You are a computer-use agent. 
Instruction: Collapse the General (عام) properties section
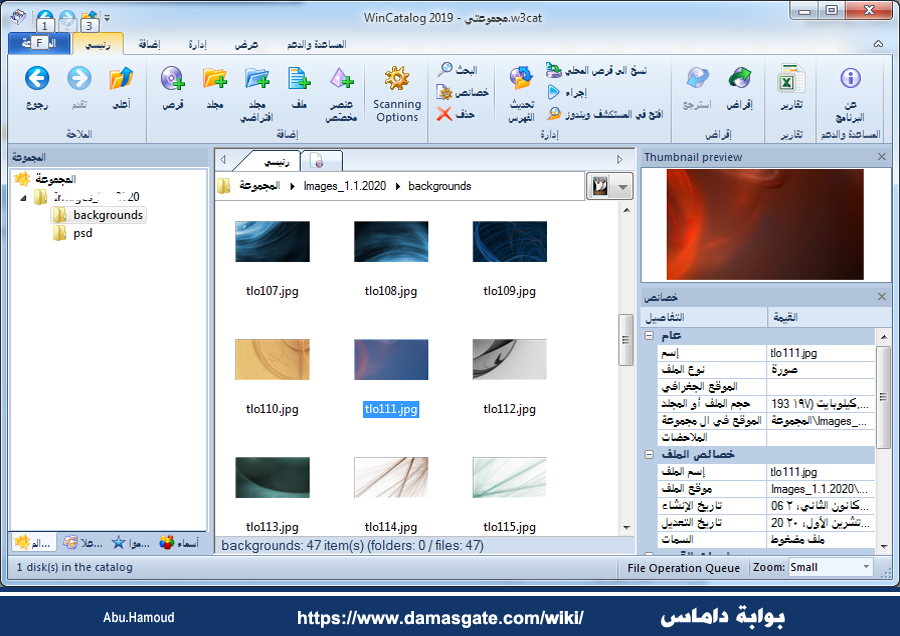coord(649,335)
